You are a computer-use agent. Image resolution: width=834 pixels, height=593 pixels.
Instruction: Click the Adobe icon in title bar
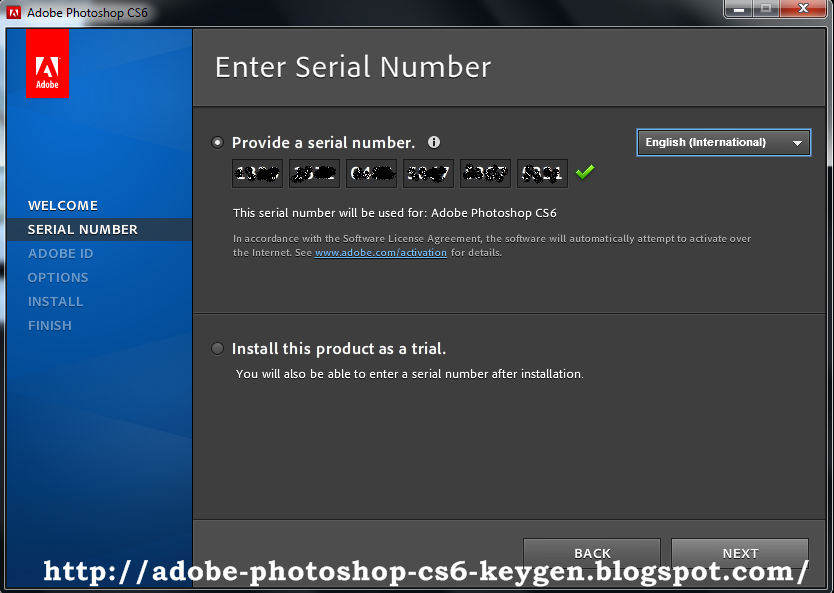click(13, 12)
